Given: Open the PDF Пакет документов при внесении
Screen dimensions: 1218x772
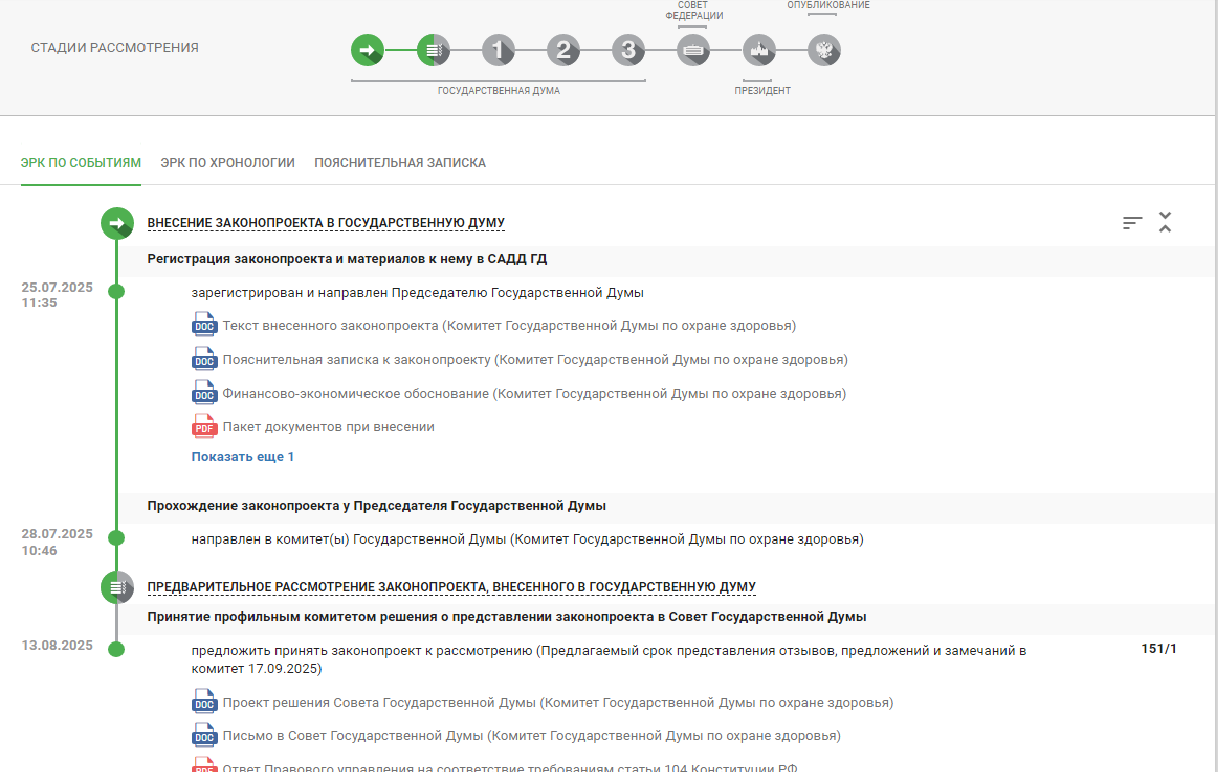Looking at the screenshot, I should point(328,427).
